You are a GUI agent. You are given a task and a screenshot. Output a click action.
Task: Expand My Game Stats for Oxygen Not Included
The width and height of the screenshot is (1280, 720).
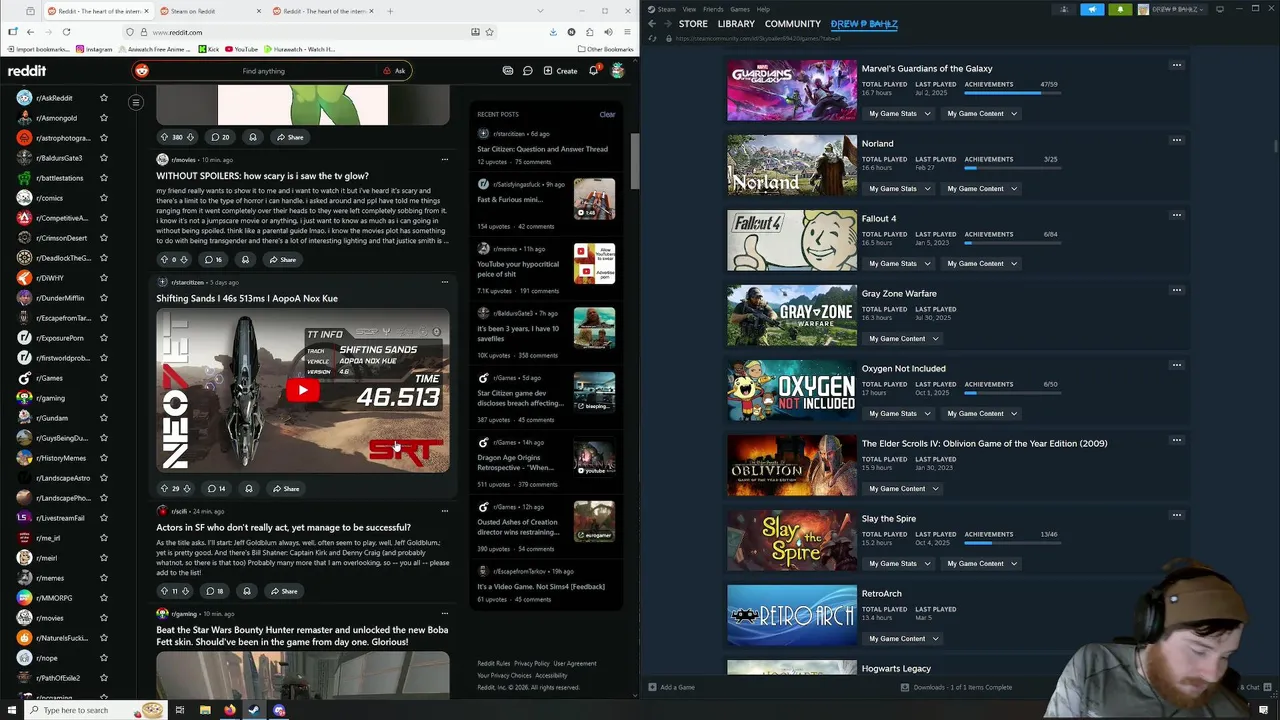pyautogui.click(x=899, y=414)
